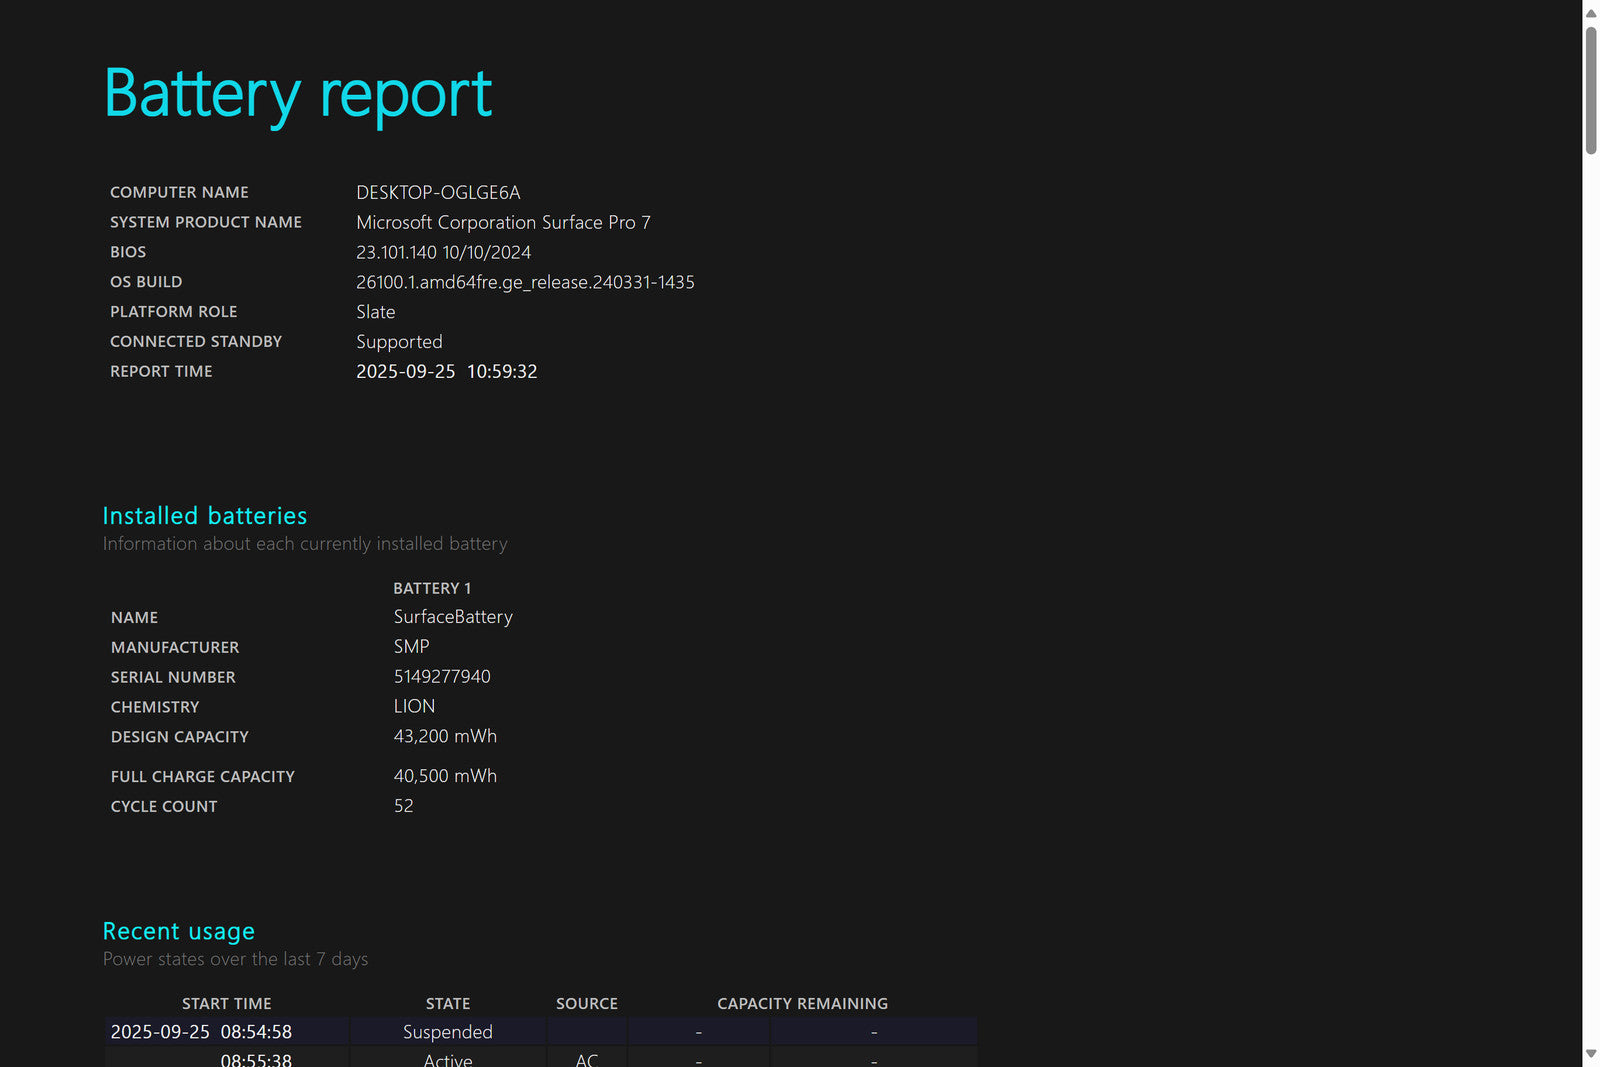Click the Surface Pro 7 product name
Image resolution: width=1600 pixels, height=1067 pixels.
(503, 222)
